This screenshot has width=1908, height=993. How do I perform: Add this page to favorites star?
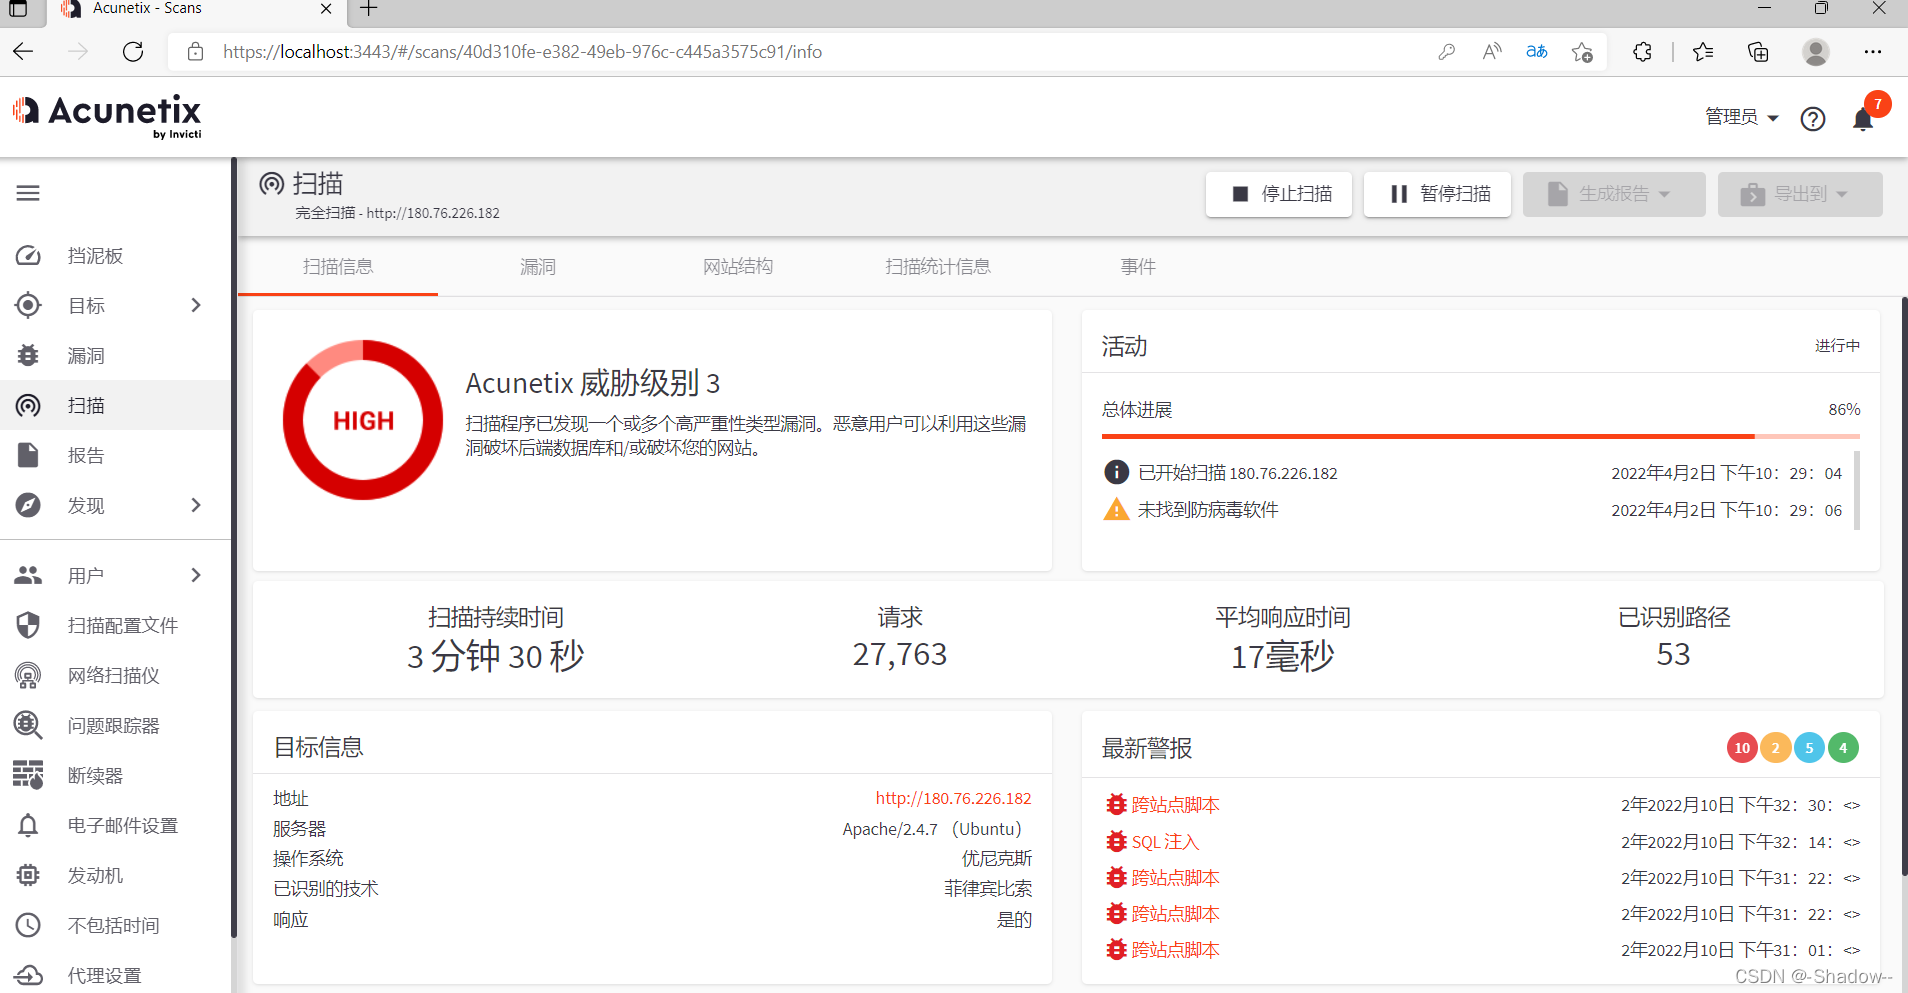[1582, 52]
